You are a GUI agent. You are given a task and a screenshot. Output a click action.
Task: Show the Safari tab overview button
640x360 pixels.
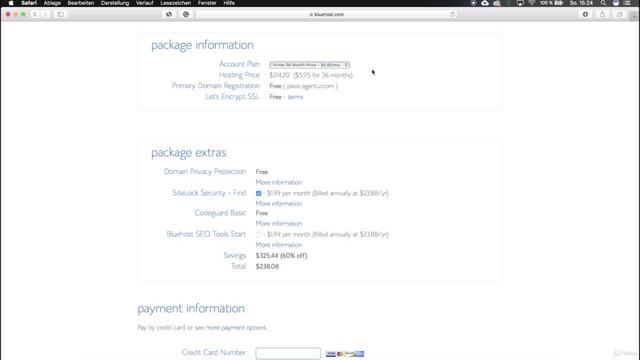click(x=620, y=14)
